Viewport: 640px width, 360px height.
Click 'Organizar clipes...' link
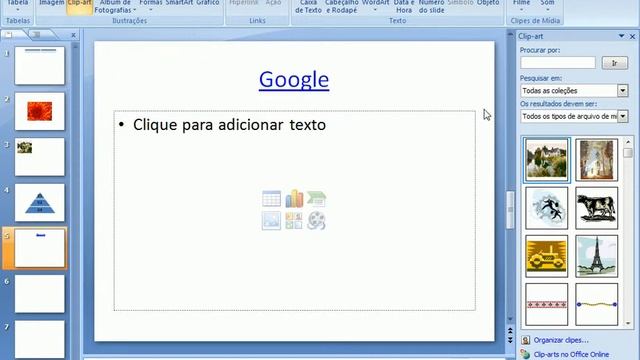tap(561, 340)
